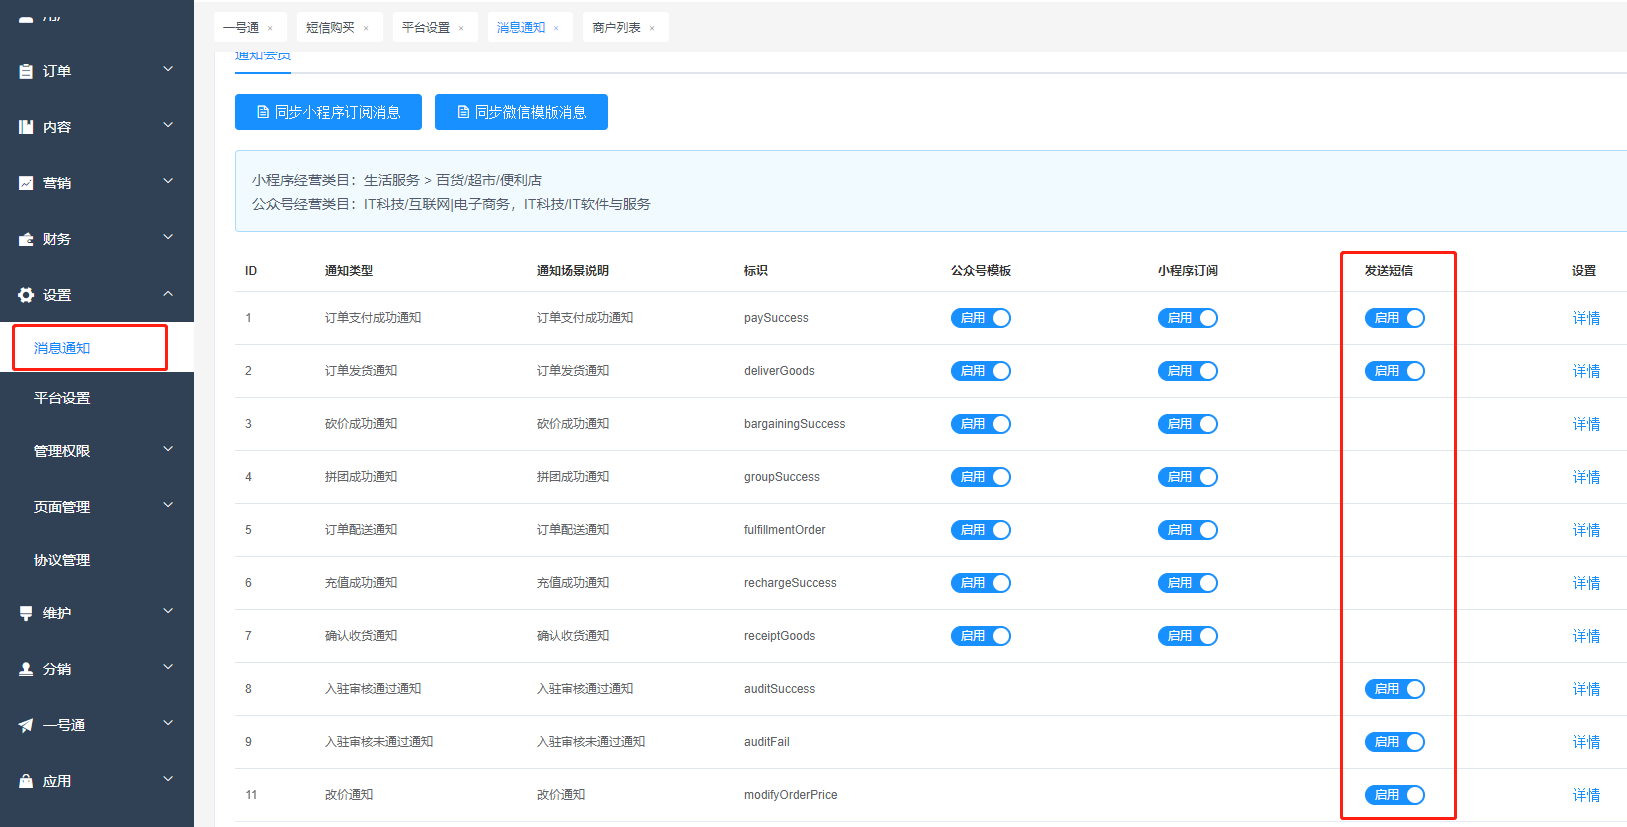Viewport: 1627px width, 827px height.
Task: Toggle 小程序订阅 switch for rechargeSuccess
Action: (x=1188, y=583)
